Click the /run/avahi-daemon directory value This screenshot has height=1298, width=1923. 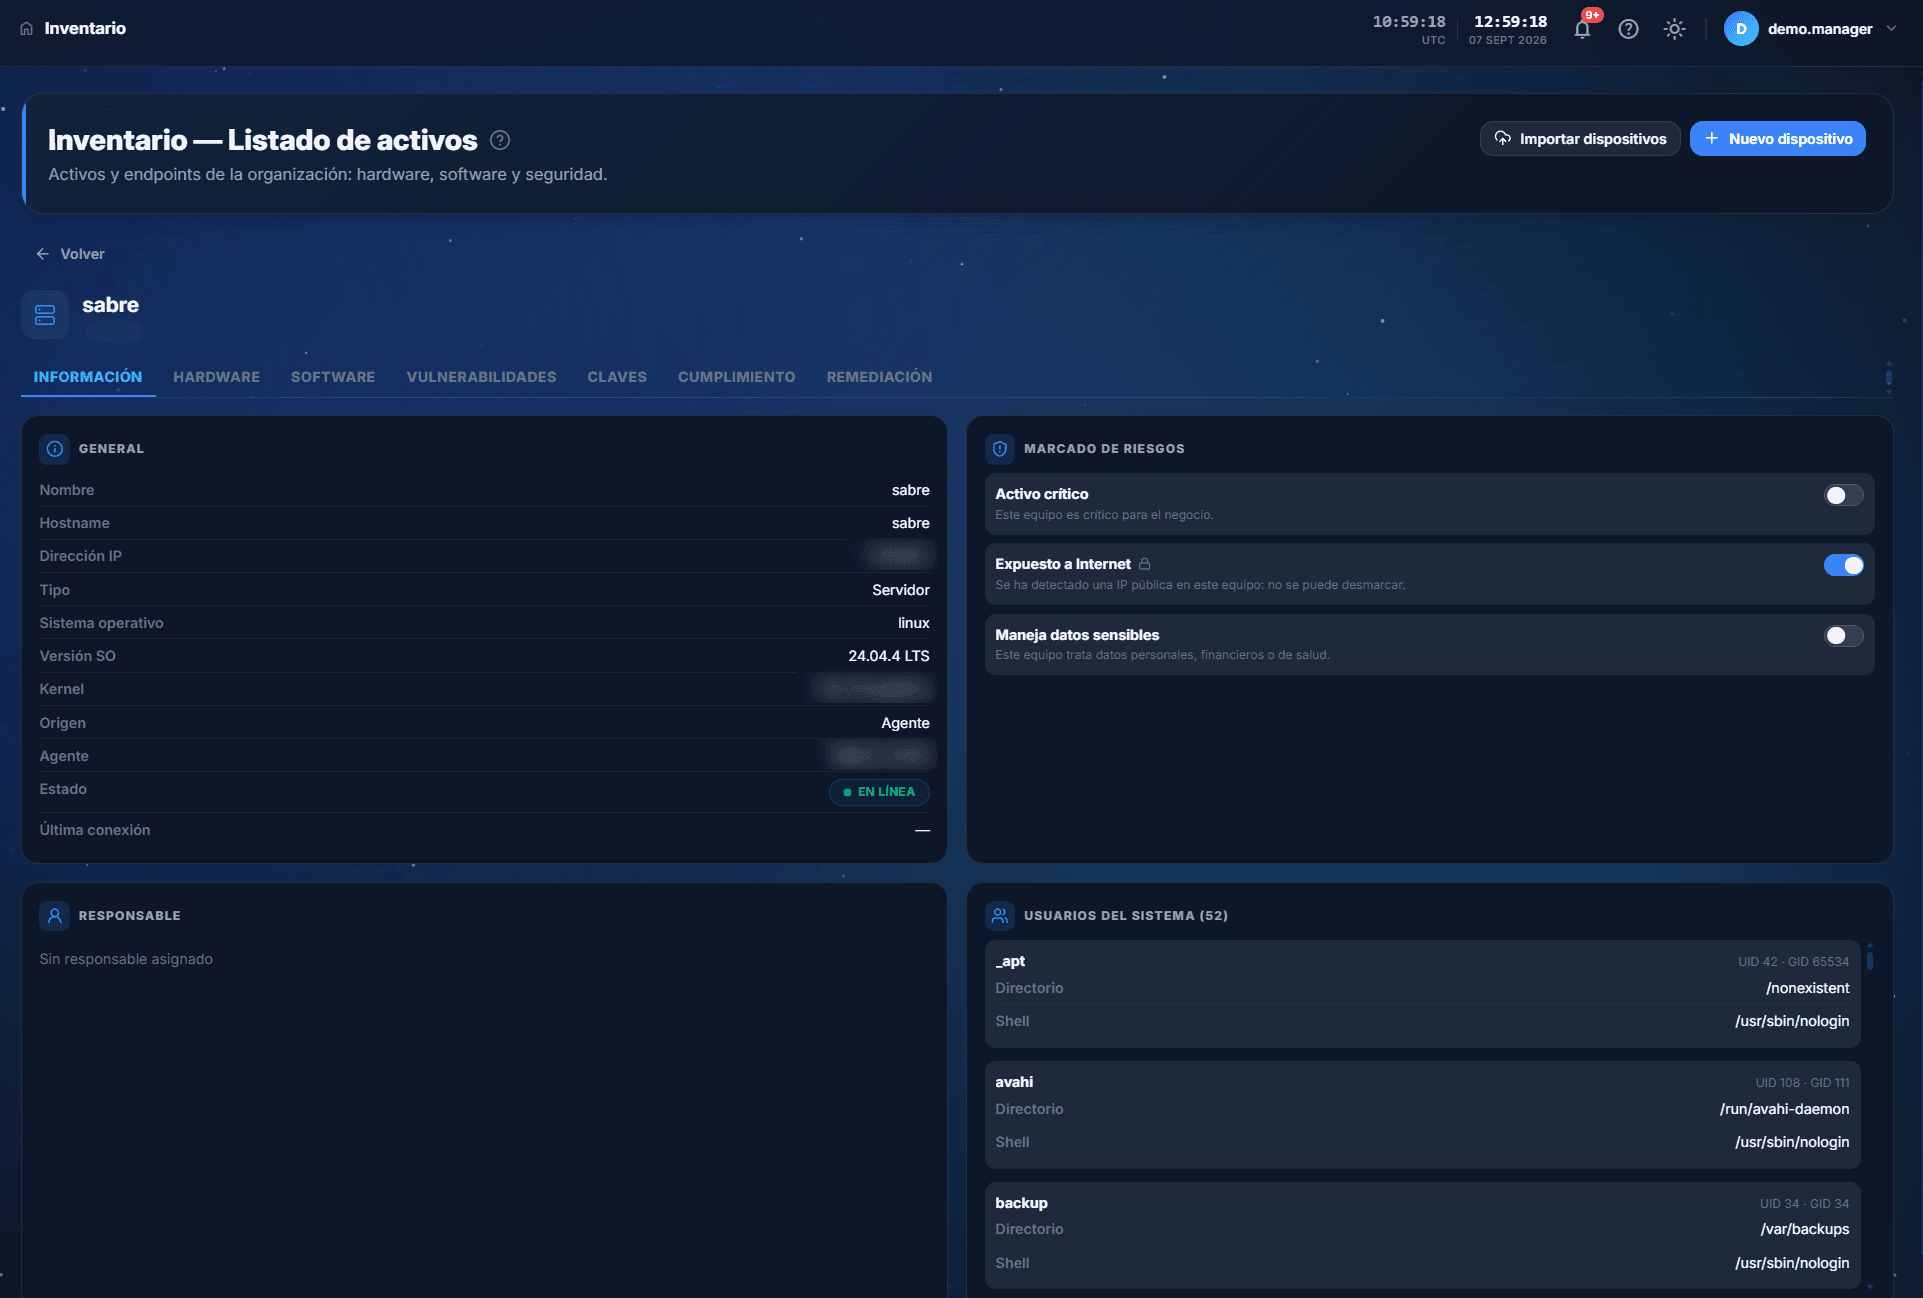[x=1784, y=1109]
